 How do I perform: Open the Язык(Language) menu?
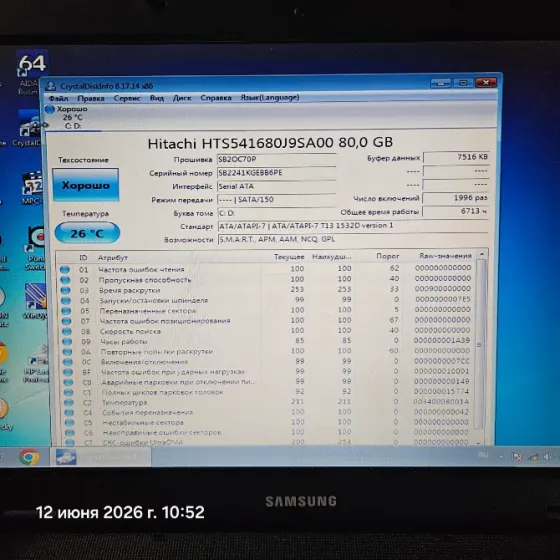click(x=270, y=97)
